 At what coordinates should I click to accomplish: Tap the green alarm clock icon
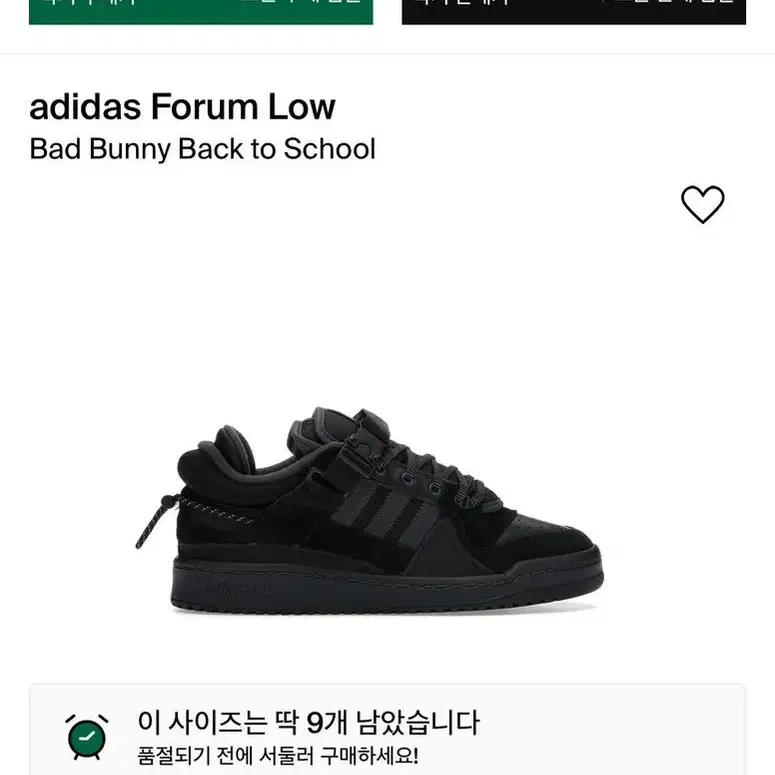pos(86,737)
